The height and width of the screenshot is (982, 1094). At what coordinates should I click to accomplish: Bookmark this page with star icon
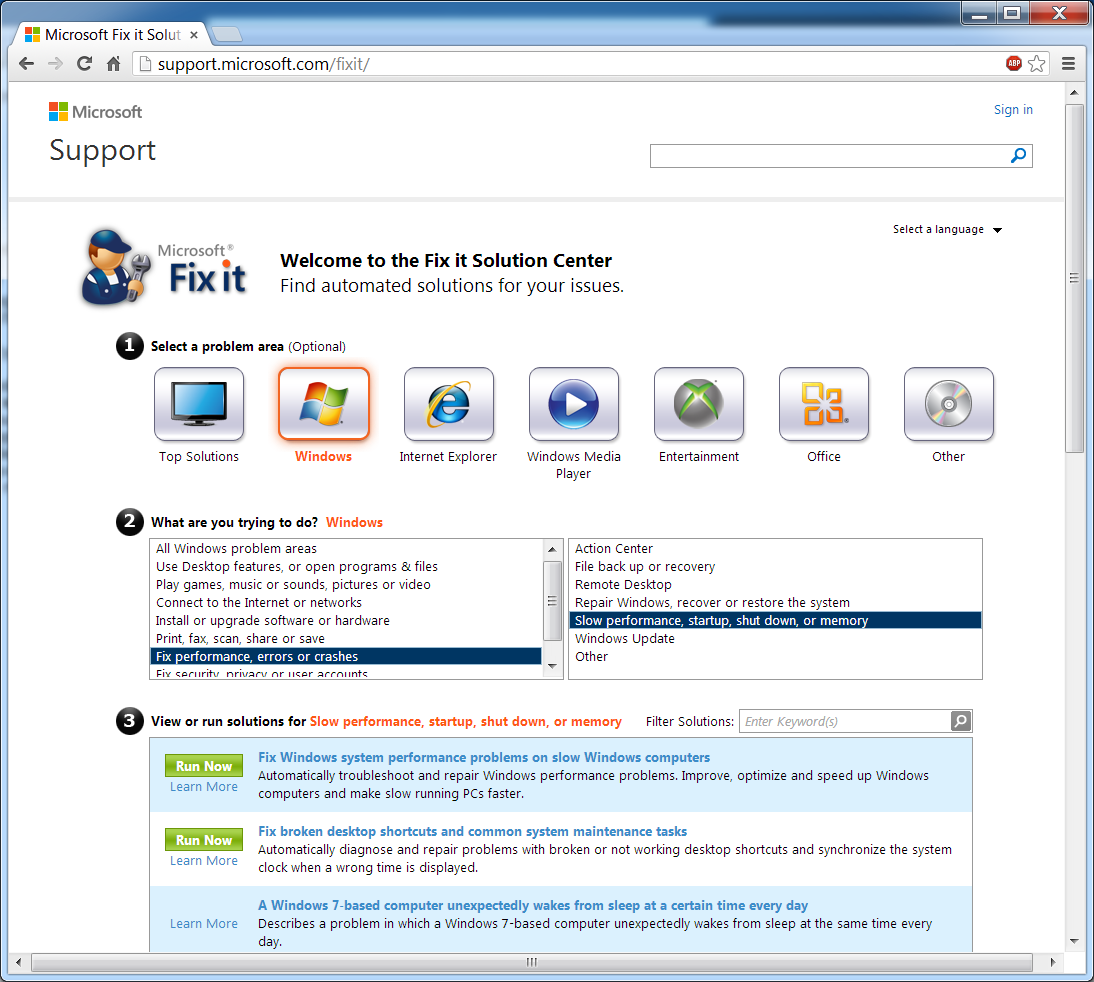(x=1037, y=64)
